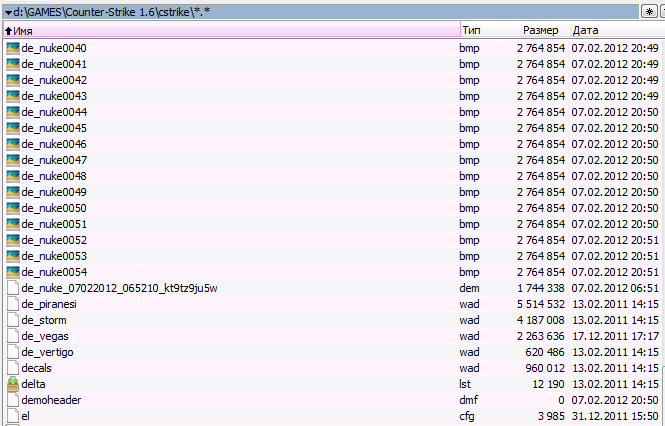This screenshot has height=426, width=665.
Task: Select the file name de_nuke0054
Action: point(54,272)
